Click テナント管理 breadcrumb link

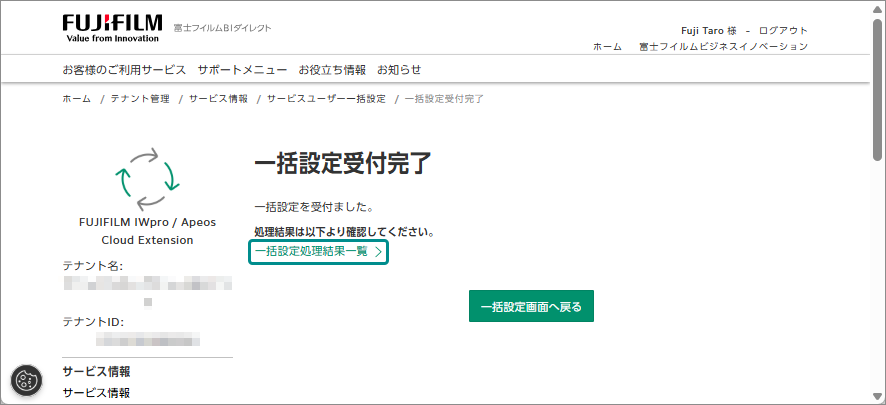140,99
